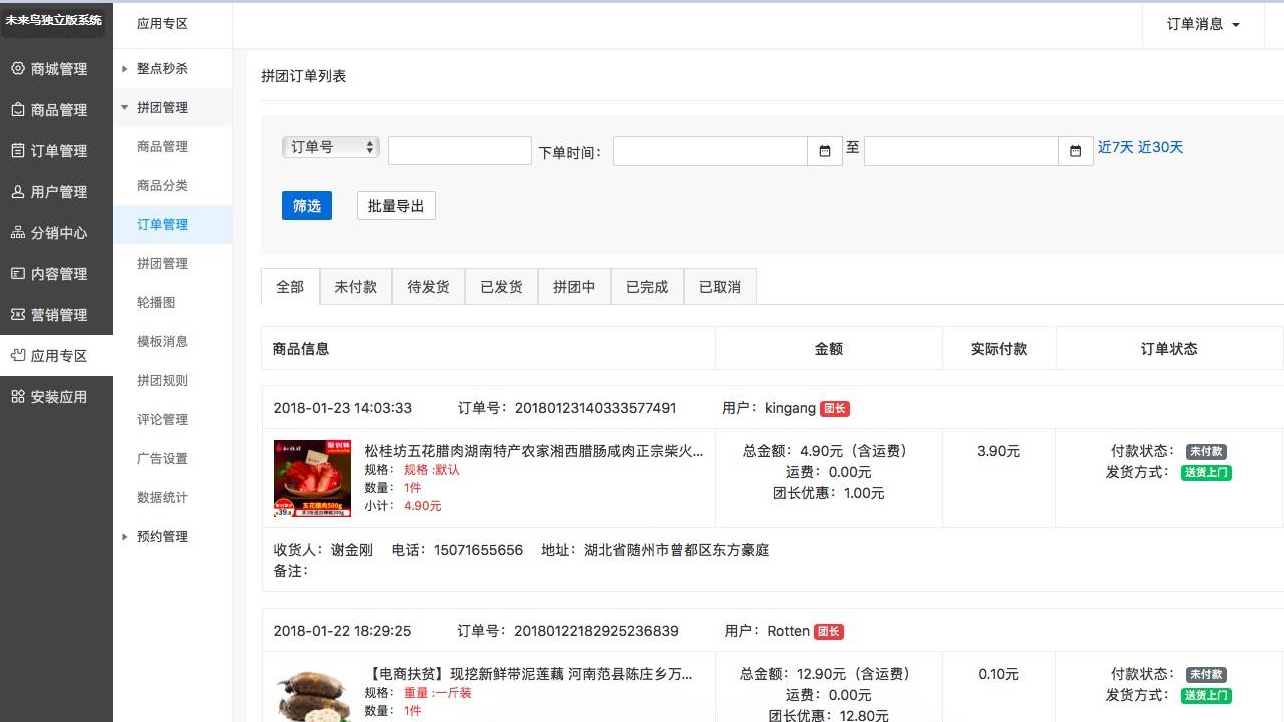Click the 商品管理 bag icon in sidebar
This screenshot has height=722, width=1284.
pos(17,110)
